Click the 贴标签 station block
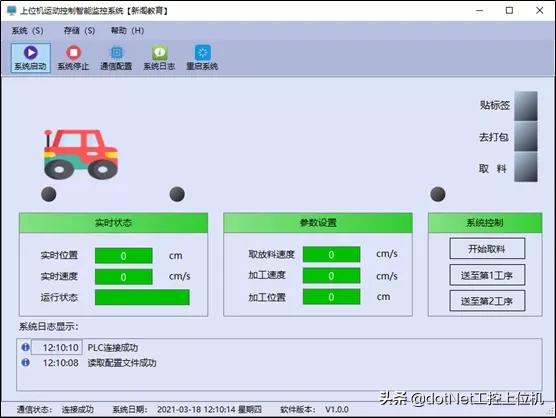Screen dimensions: 556x418 point(526,106)
